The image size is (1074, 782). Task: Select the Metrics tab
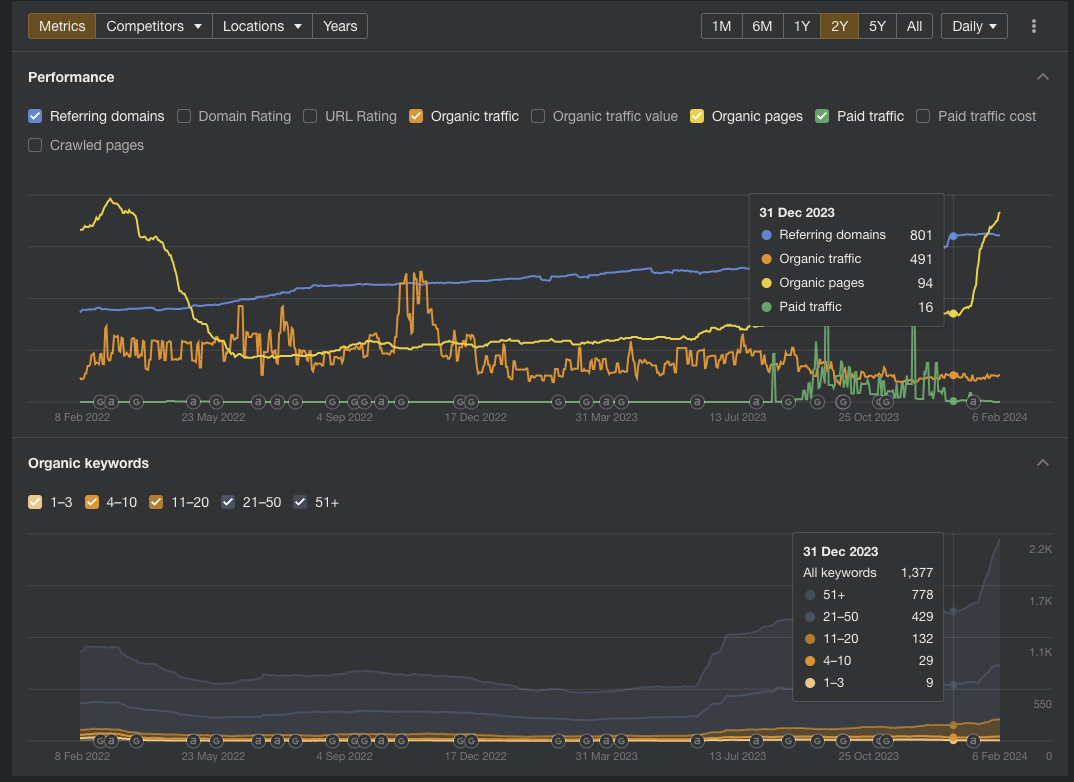point(61,26)
